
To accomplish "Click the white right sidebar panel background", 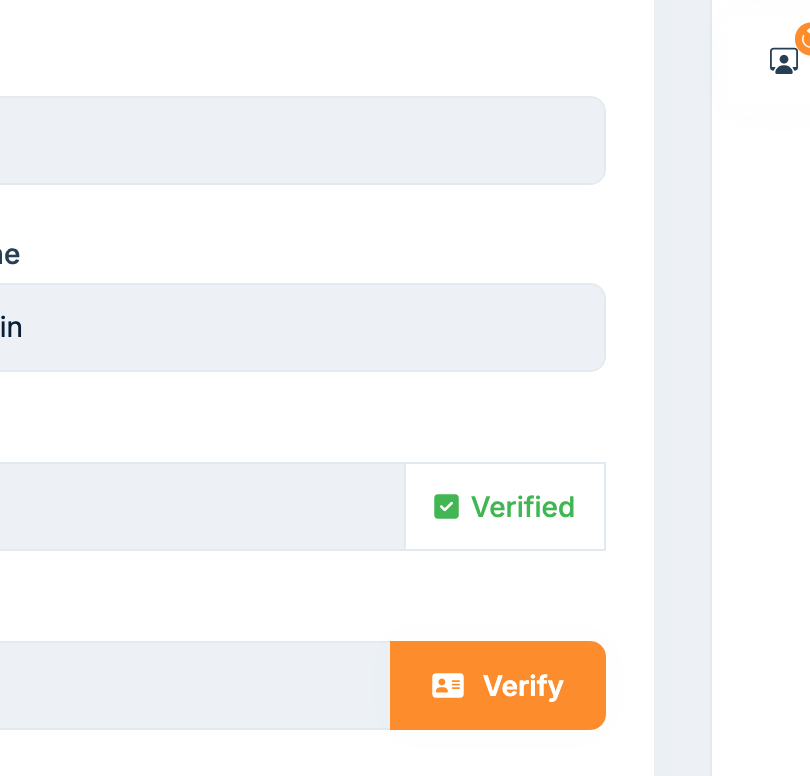I will (x=760, y=400).
